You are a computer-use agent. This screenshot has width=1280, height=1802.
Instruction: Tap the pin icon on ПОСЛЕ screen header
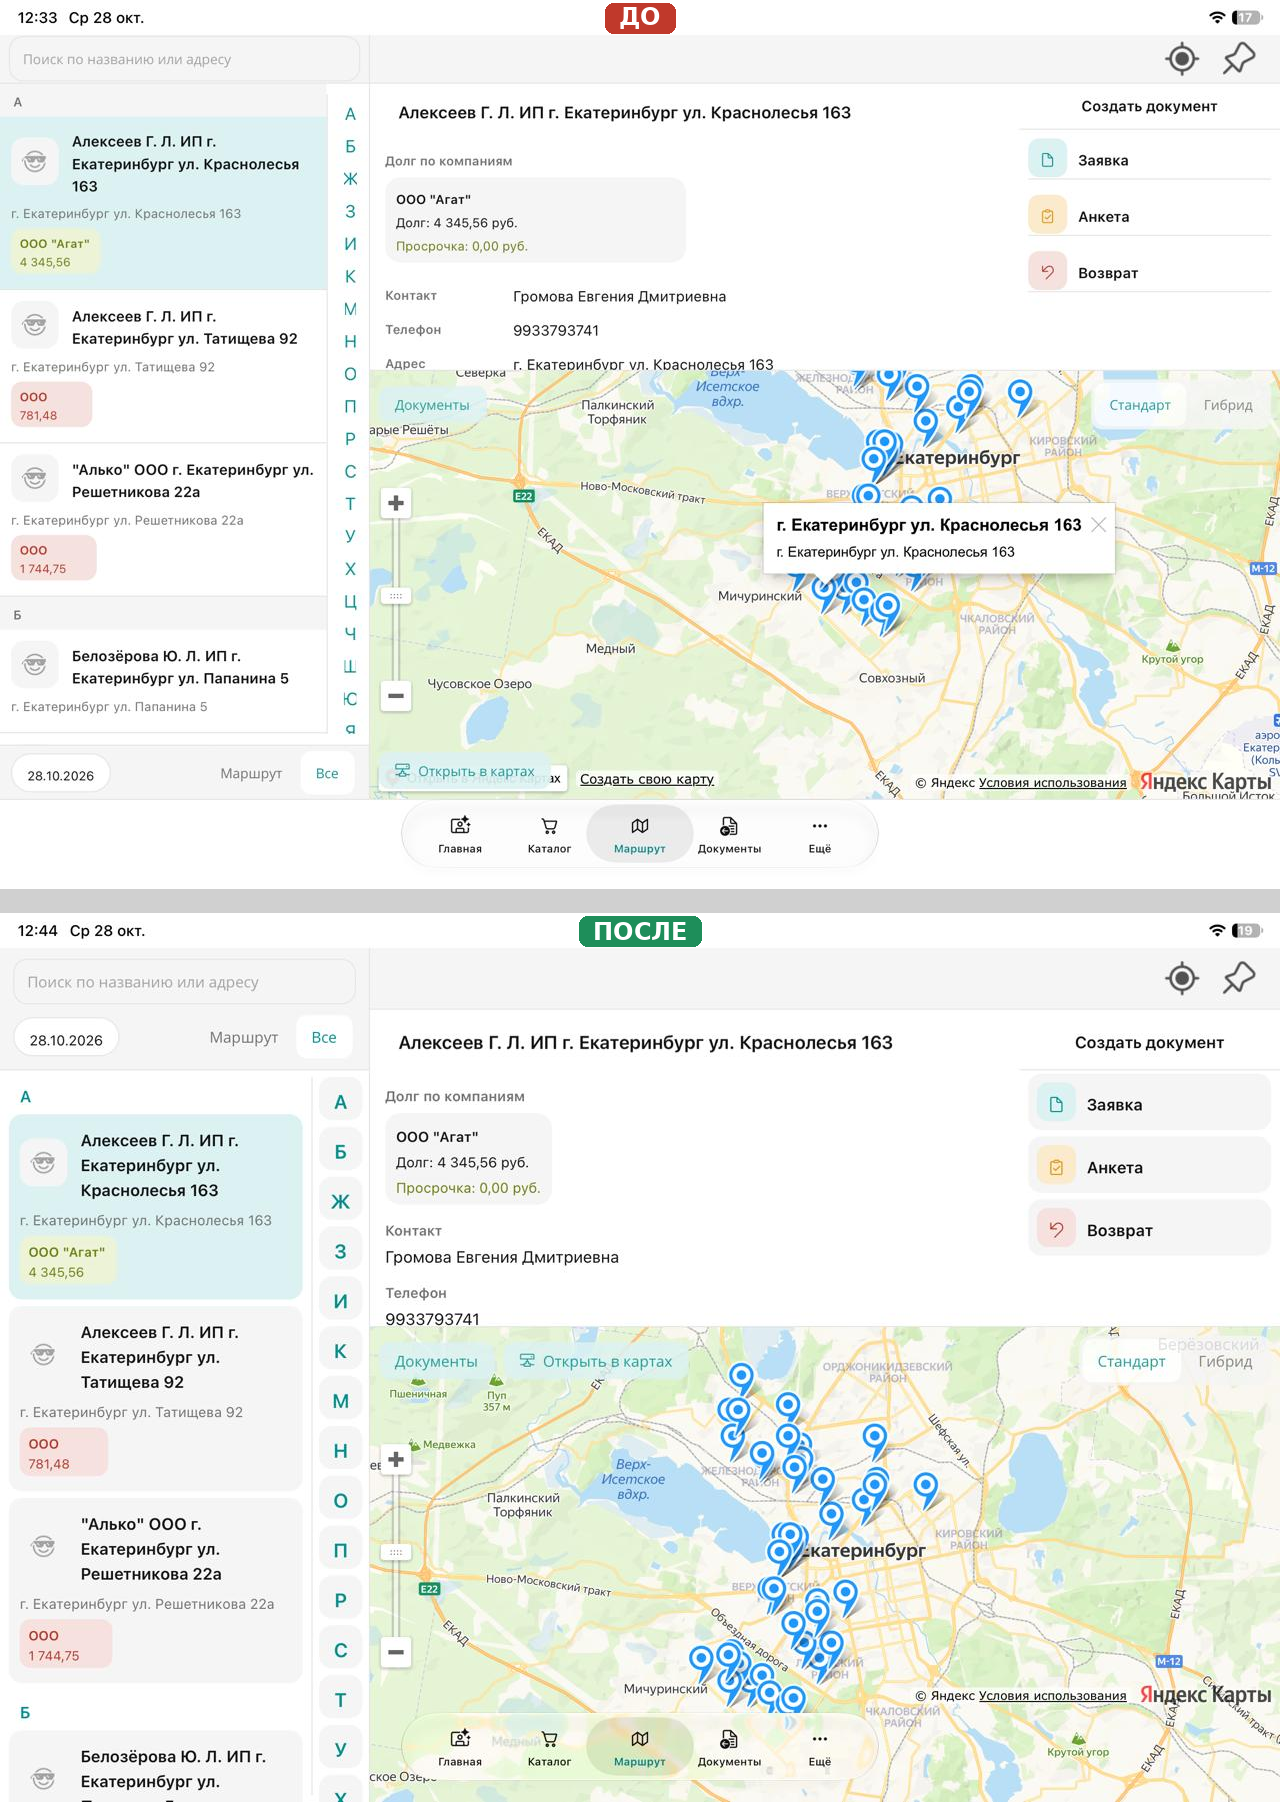[1239, 977]
